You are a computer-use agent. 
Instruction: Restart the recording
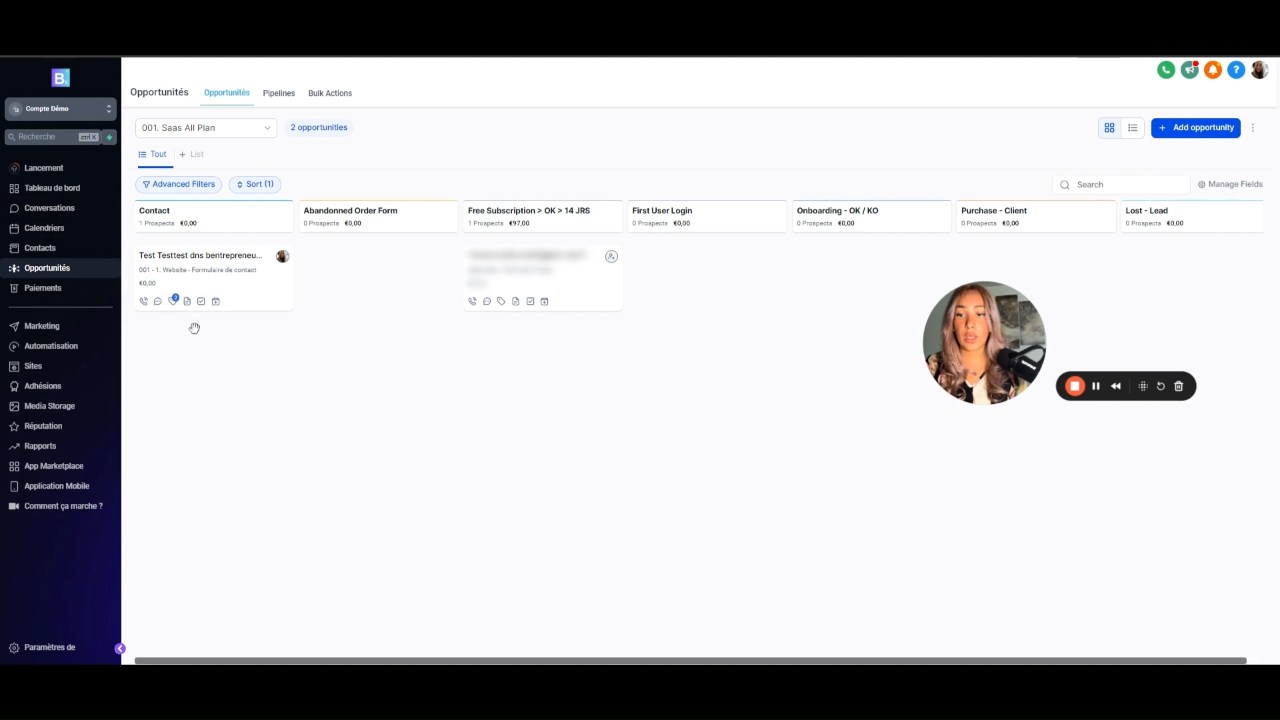1161,386
